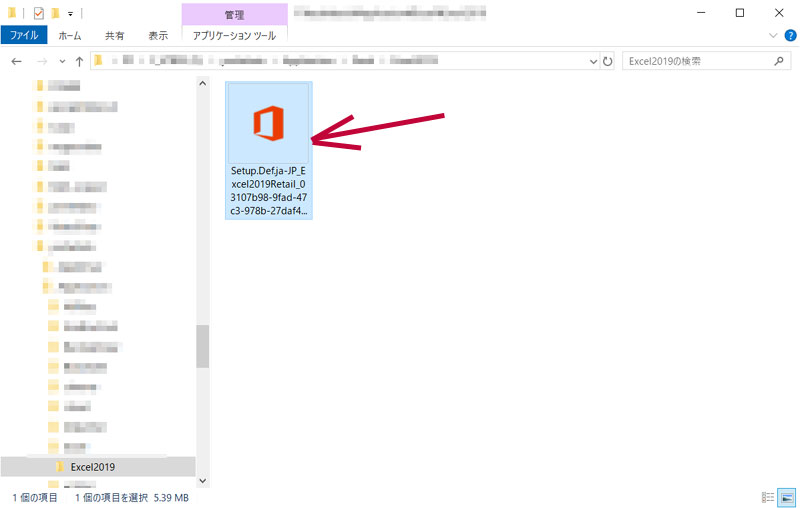Expand the ribbon with the chevron
Screen dimensions: 800x508
(773, 35)
